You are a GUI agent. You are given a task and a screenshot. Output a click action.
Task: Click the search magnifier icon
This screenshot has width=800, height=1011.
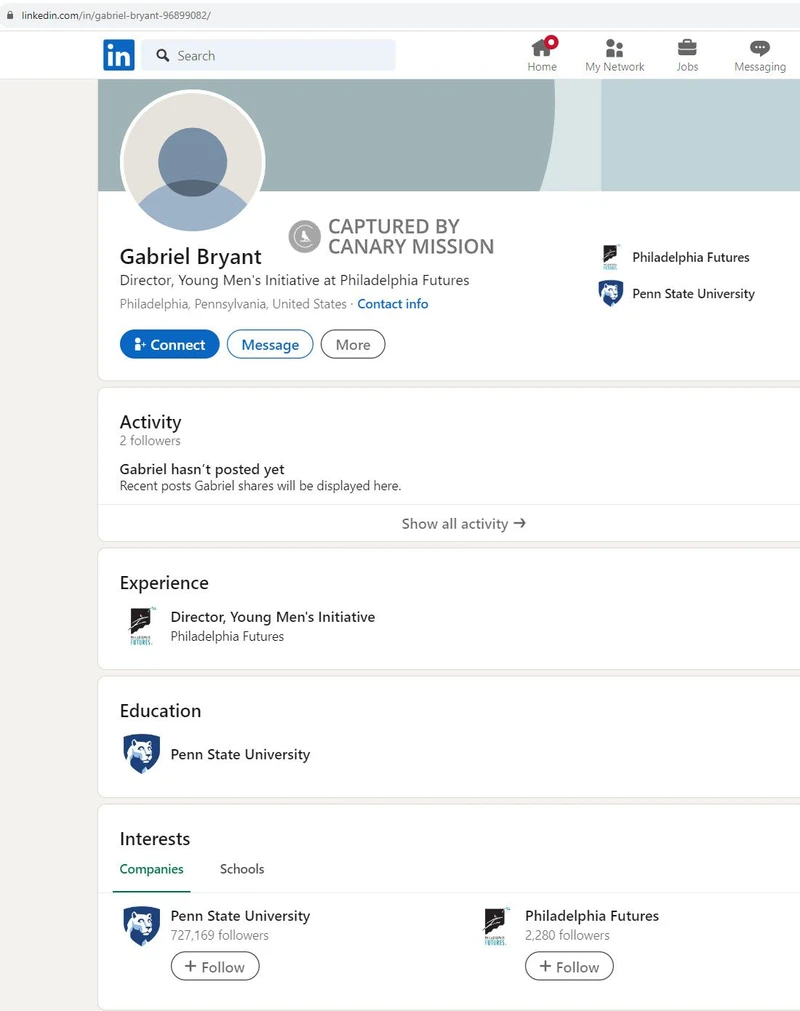point(163,55)
